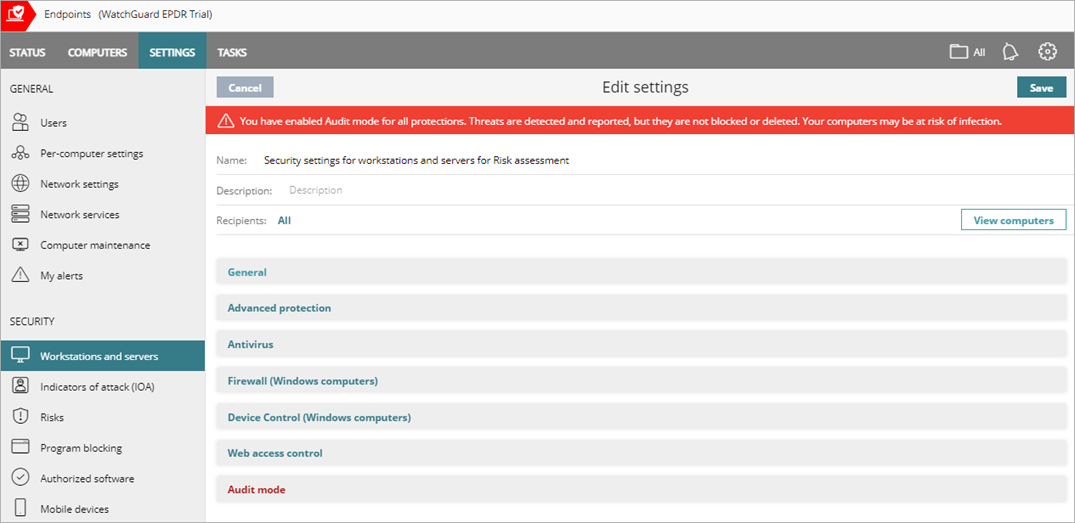Click the Network settings globe icon
This screenshot has width=1075, height=523.
point(21,184)
